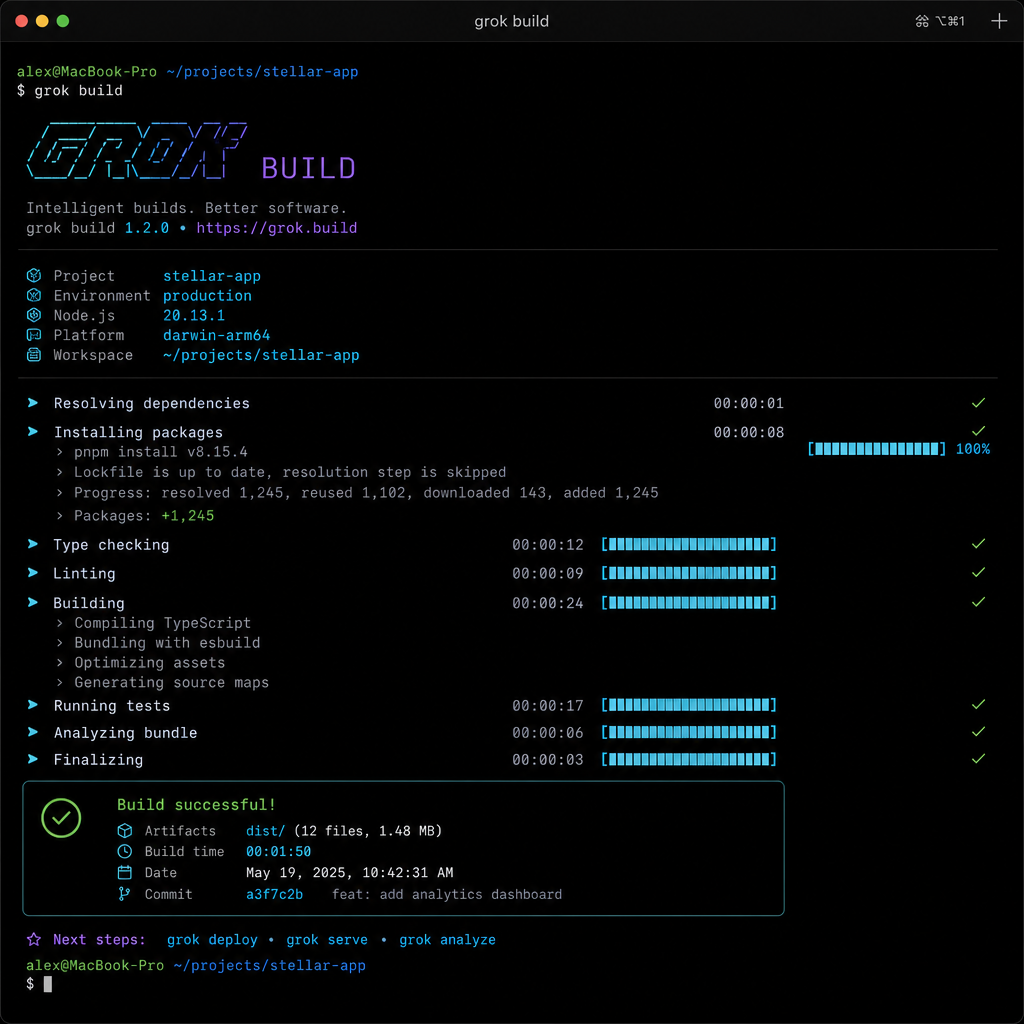The image size is (1024, 1024).
Task: Click the pane shortcut indicator ⌥⌘1 in title bar
Action: click(940, 21)
